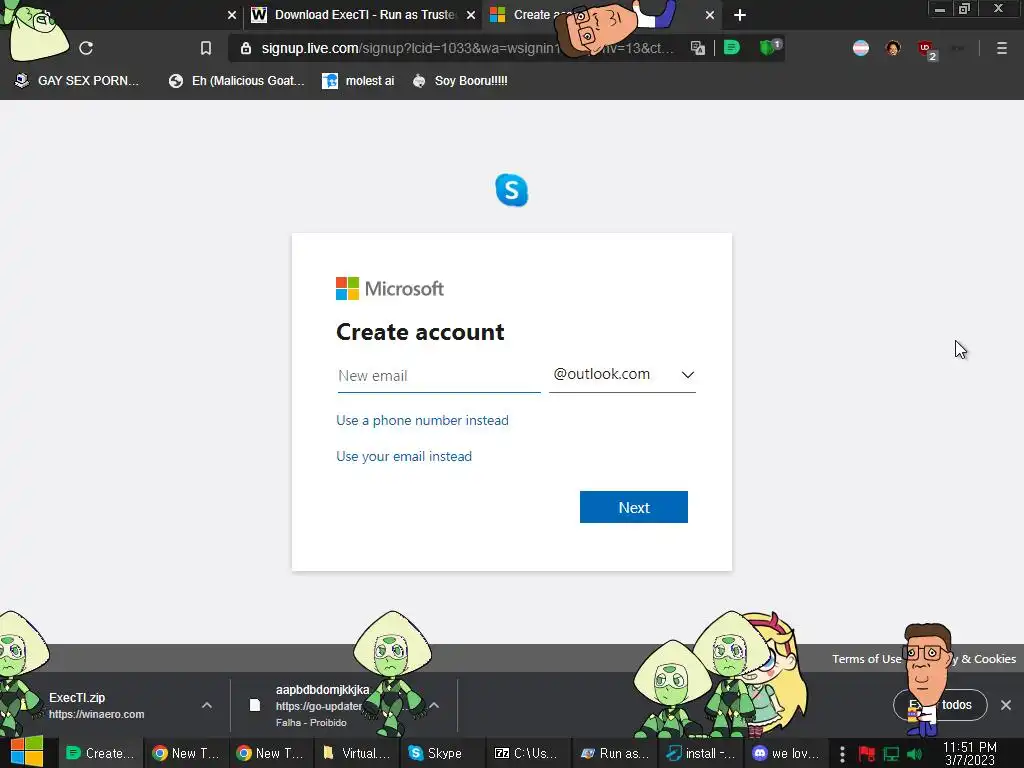The image size is (1024, 768).
Task: Focus the New email input field
Action: [x=439, y=376]
